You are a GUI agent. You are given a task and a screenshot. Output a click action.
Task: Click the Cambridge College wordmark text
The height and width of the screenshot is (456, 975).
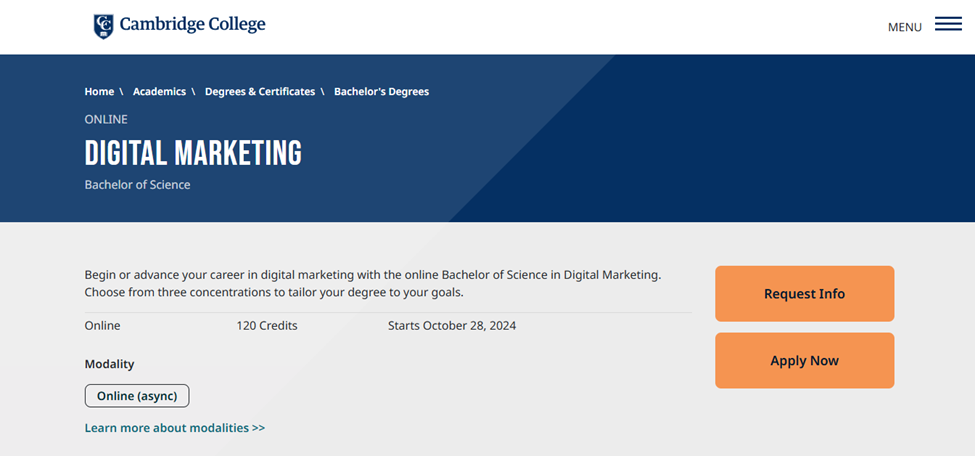[x=192, y=24]
